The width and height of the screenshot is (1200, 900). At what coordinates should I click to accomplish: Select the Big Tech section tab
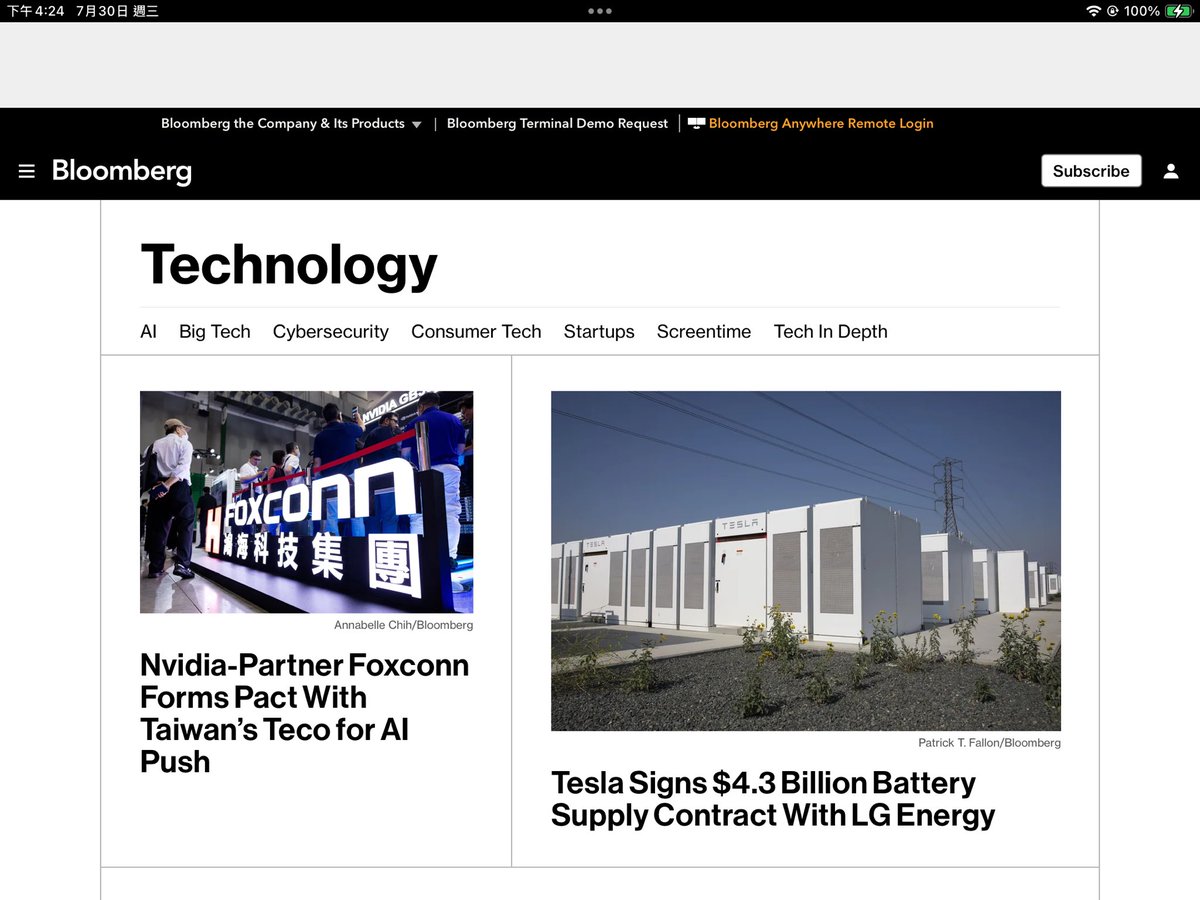(x=215, y=332)
